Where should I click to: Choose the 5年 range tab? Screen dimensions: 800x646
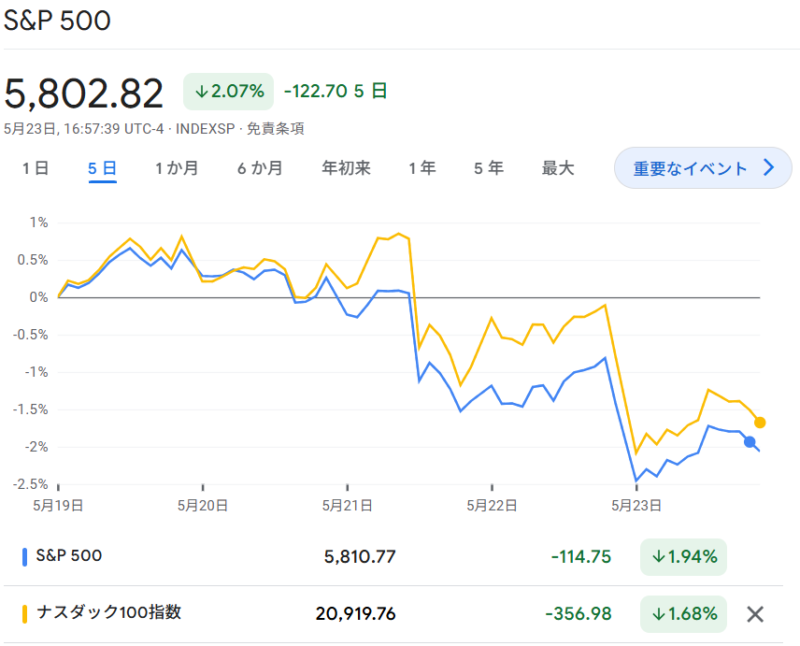(x=488, y=168)
